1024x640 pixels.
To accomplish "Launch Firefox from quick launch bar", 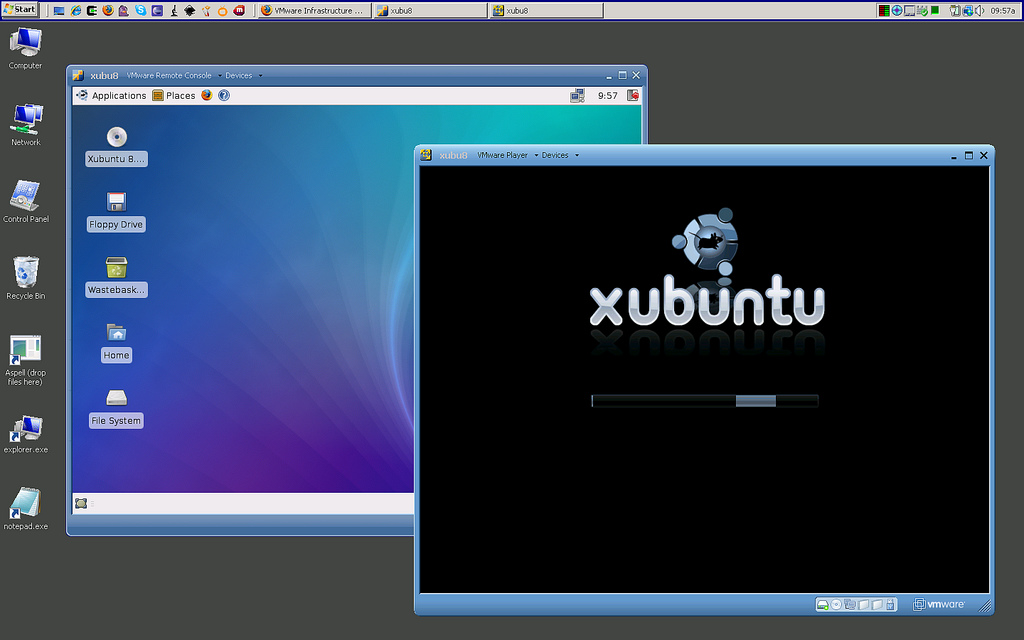I will click(x=108, y=10).
